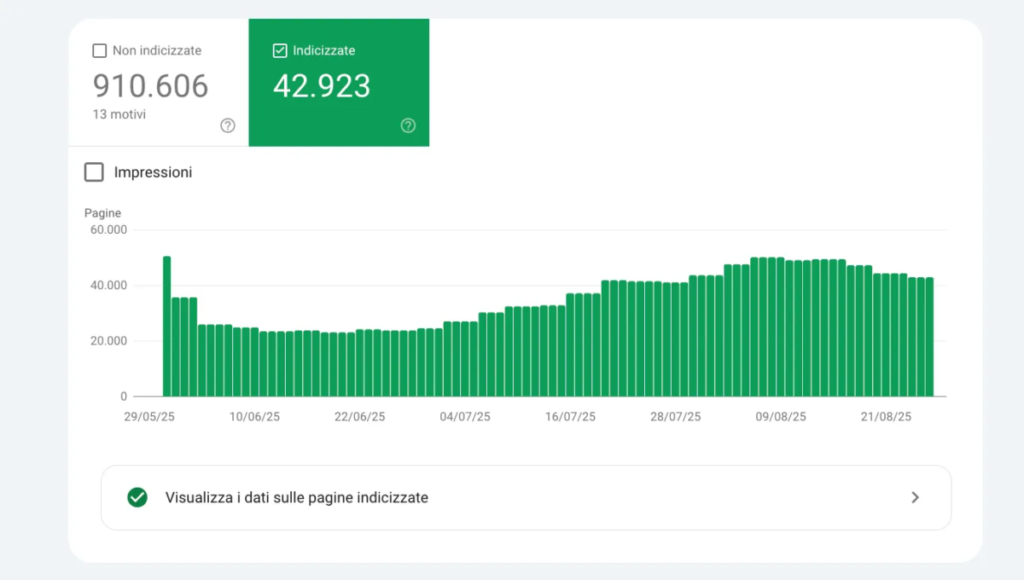Click the 21/08/25 date label on axis

[x=886, y=417]
